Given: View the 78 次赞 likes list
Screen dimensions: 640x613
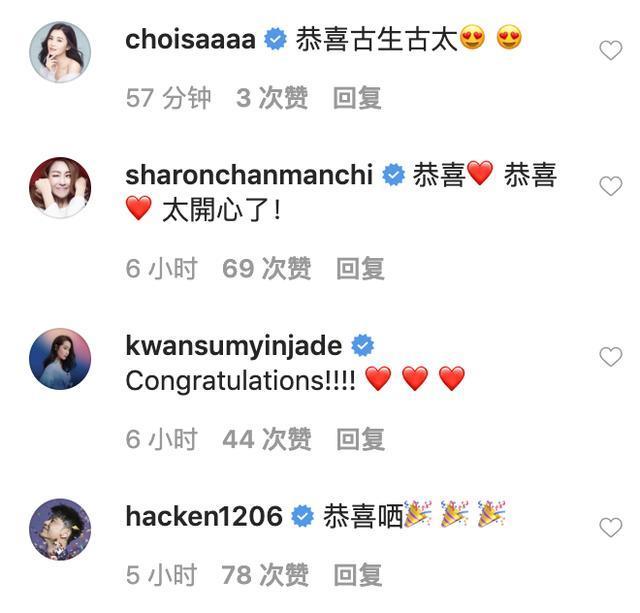Looking at the screenshot, I should [x=265, y=575].
